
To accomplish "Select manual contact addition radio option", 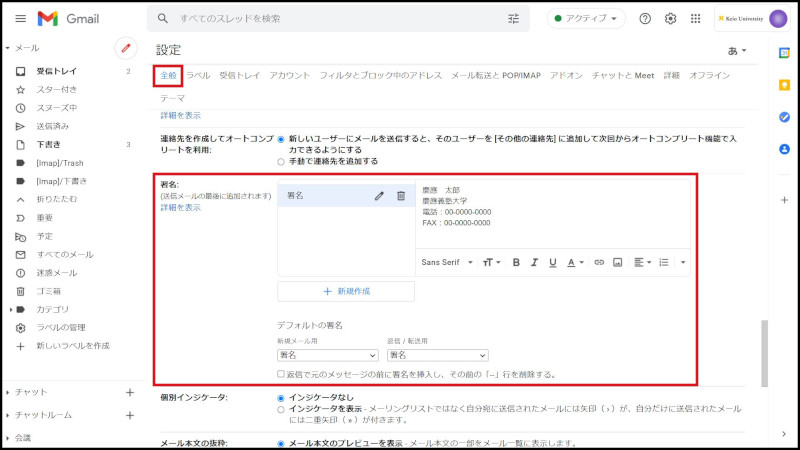I will pos(281,161).
